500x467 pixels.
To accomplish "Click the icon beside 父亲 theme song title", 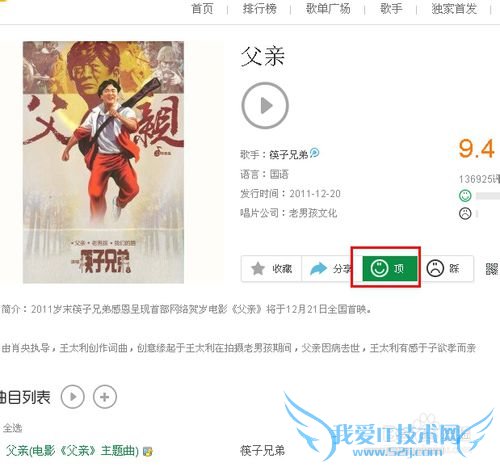I will click(148, 452).
